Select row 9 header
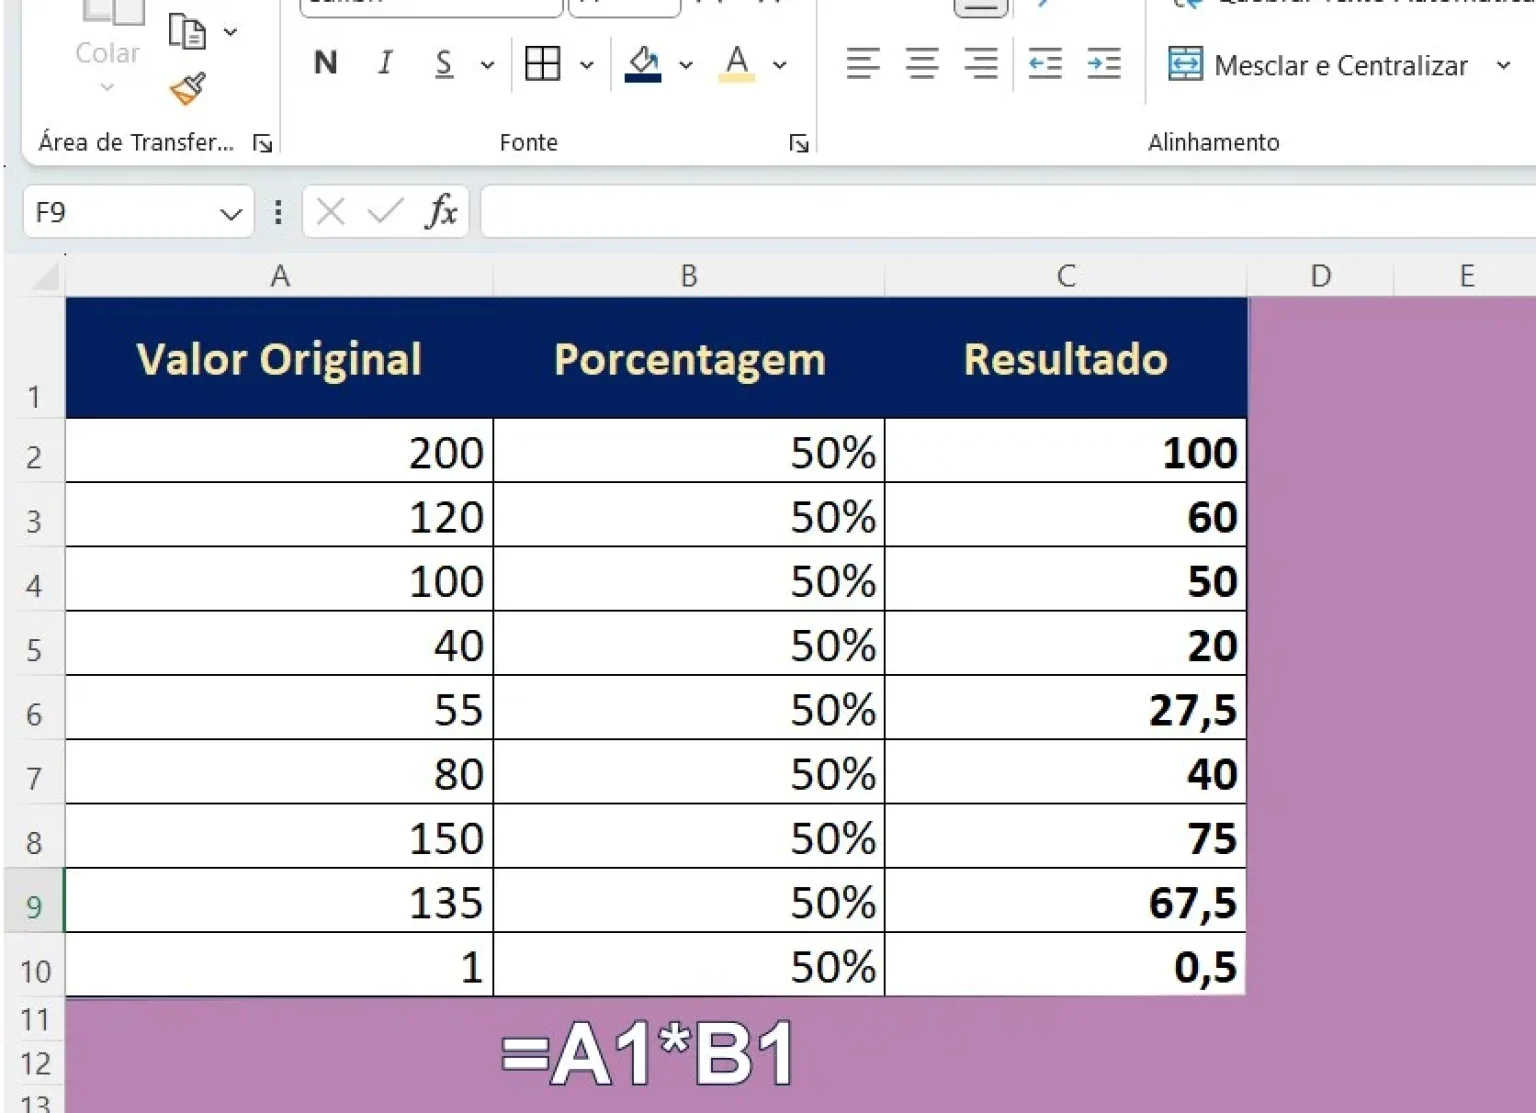This screenshot has width=1536, height=1113. coord(34,901)
